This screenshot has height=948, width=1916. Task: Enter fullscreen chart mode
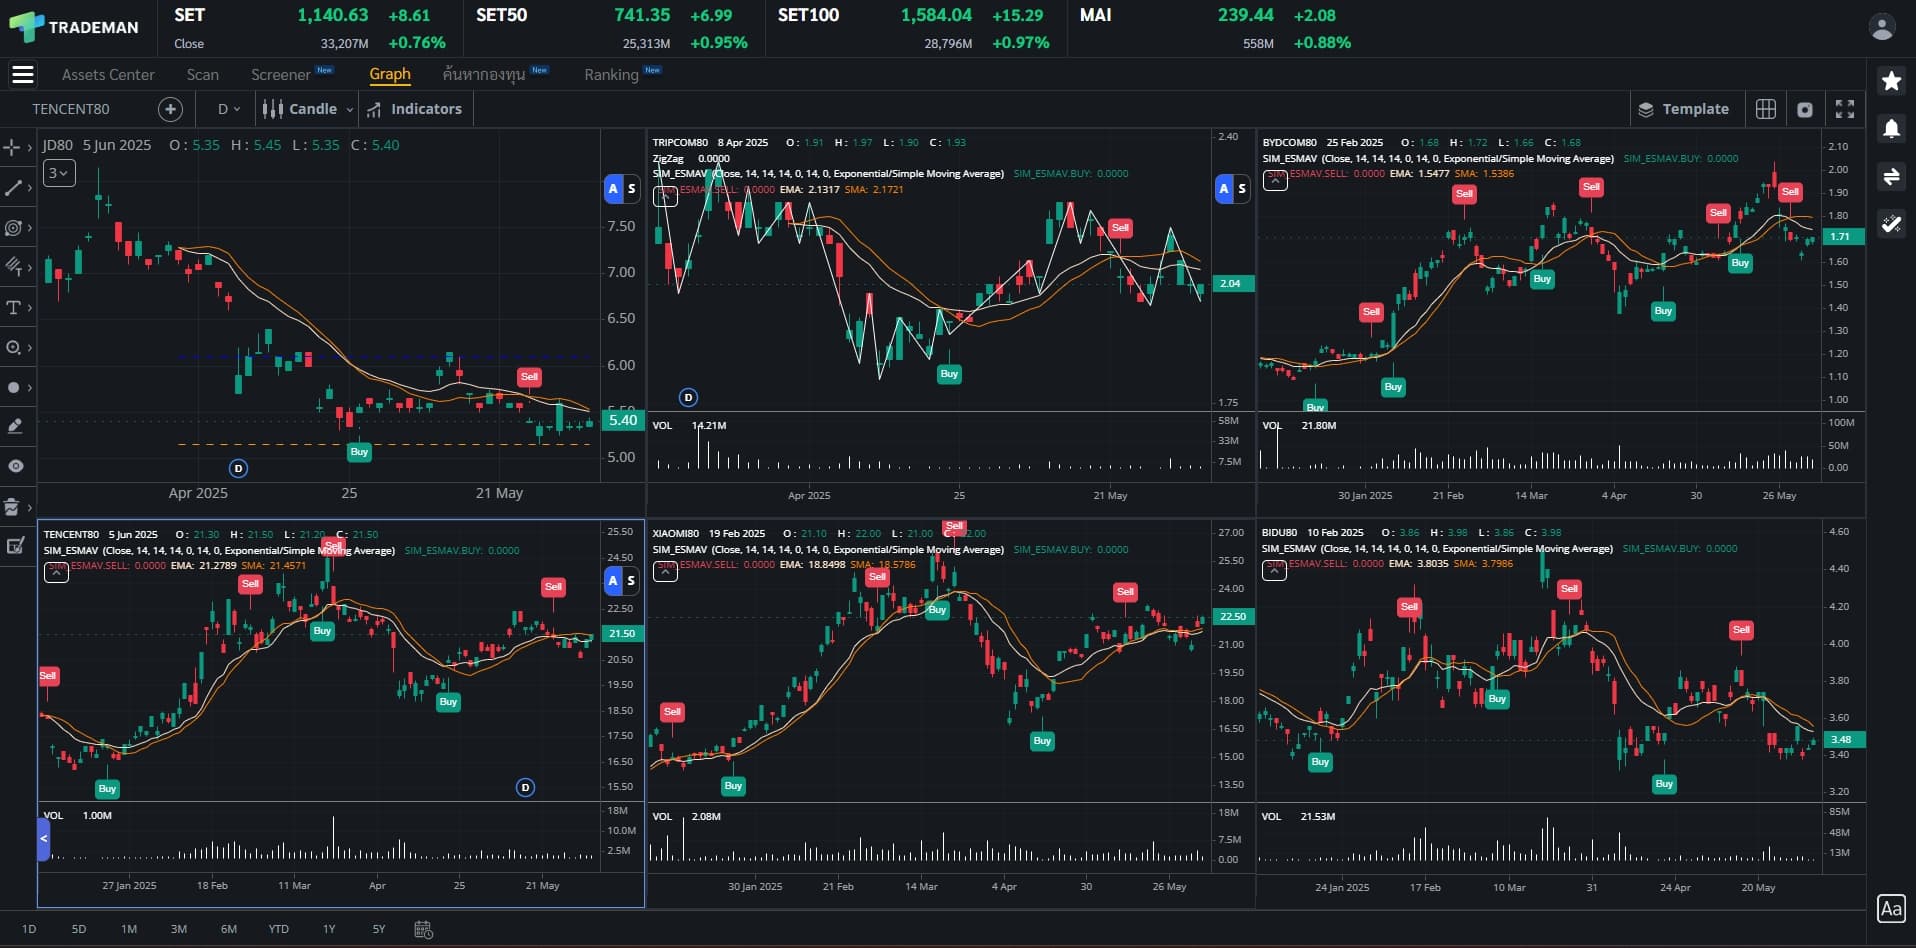1845,109
